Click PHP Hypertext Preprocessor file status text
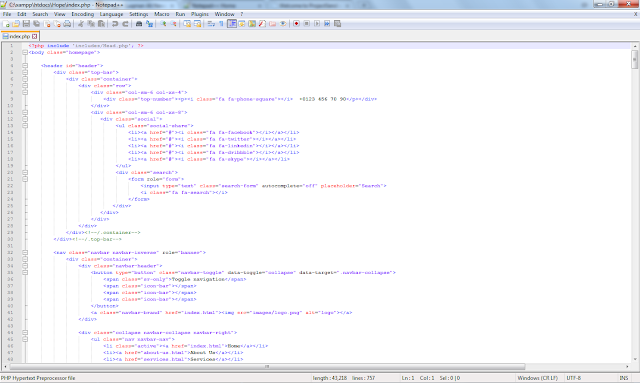This screenshot has height=383, width=640. 38,378
